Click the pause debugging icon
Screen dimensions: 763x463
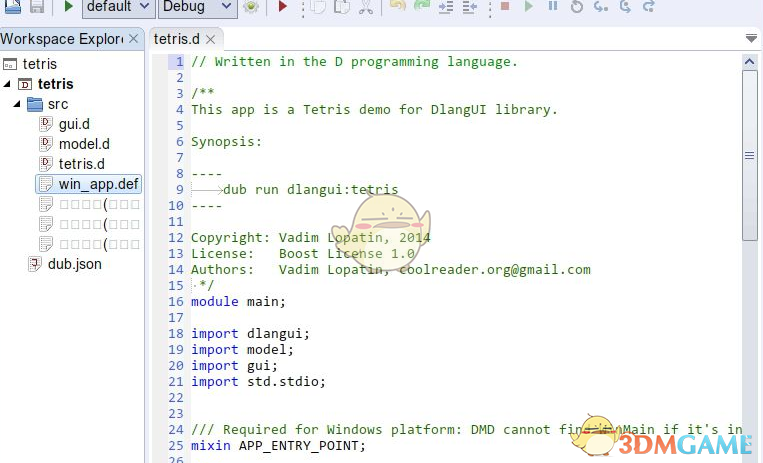click(553, 6)
